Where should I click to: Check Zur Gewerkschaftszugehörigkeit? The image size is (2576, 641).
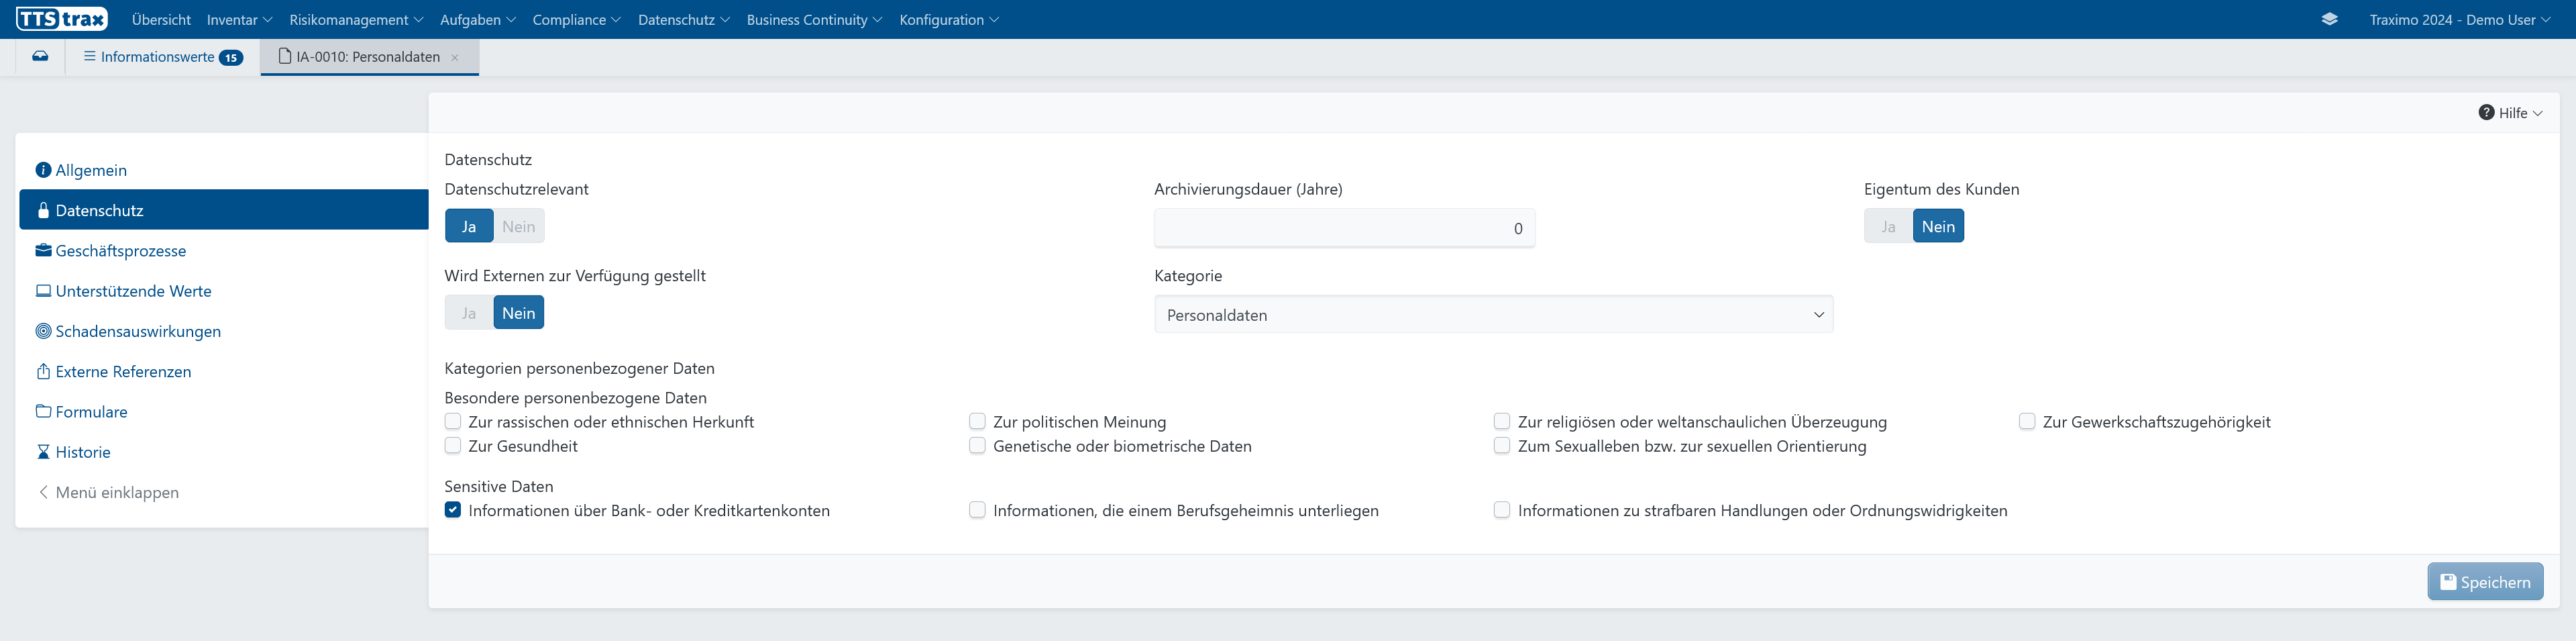(2027, 421)
